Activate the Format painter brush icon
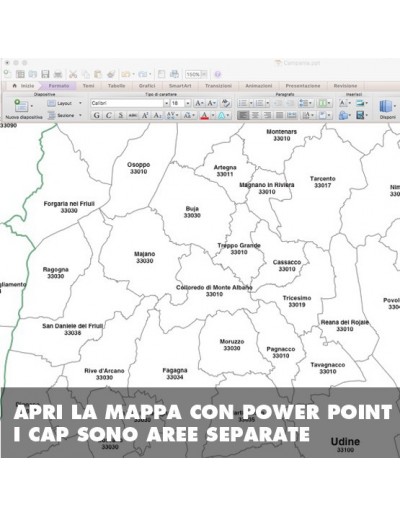 (x=111, y=74)
